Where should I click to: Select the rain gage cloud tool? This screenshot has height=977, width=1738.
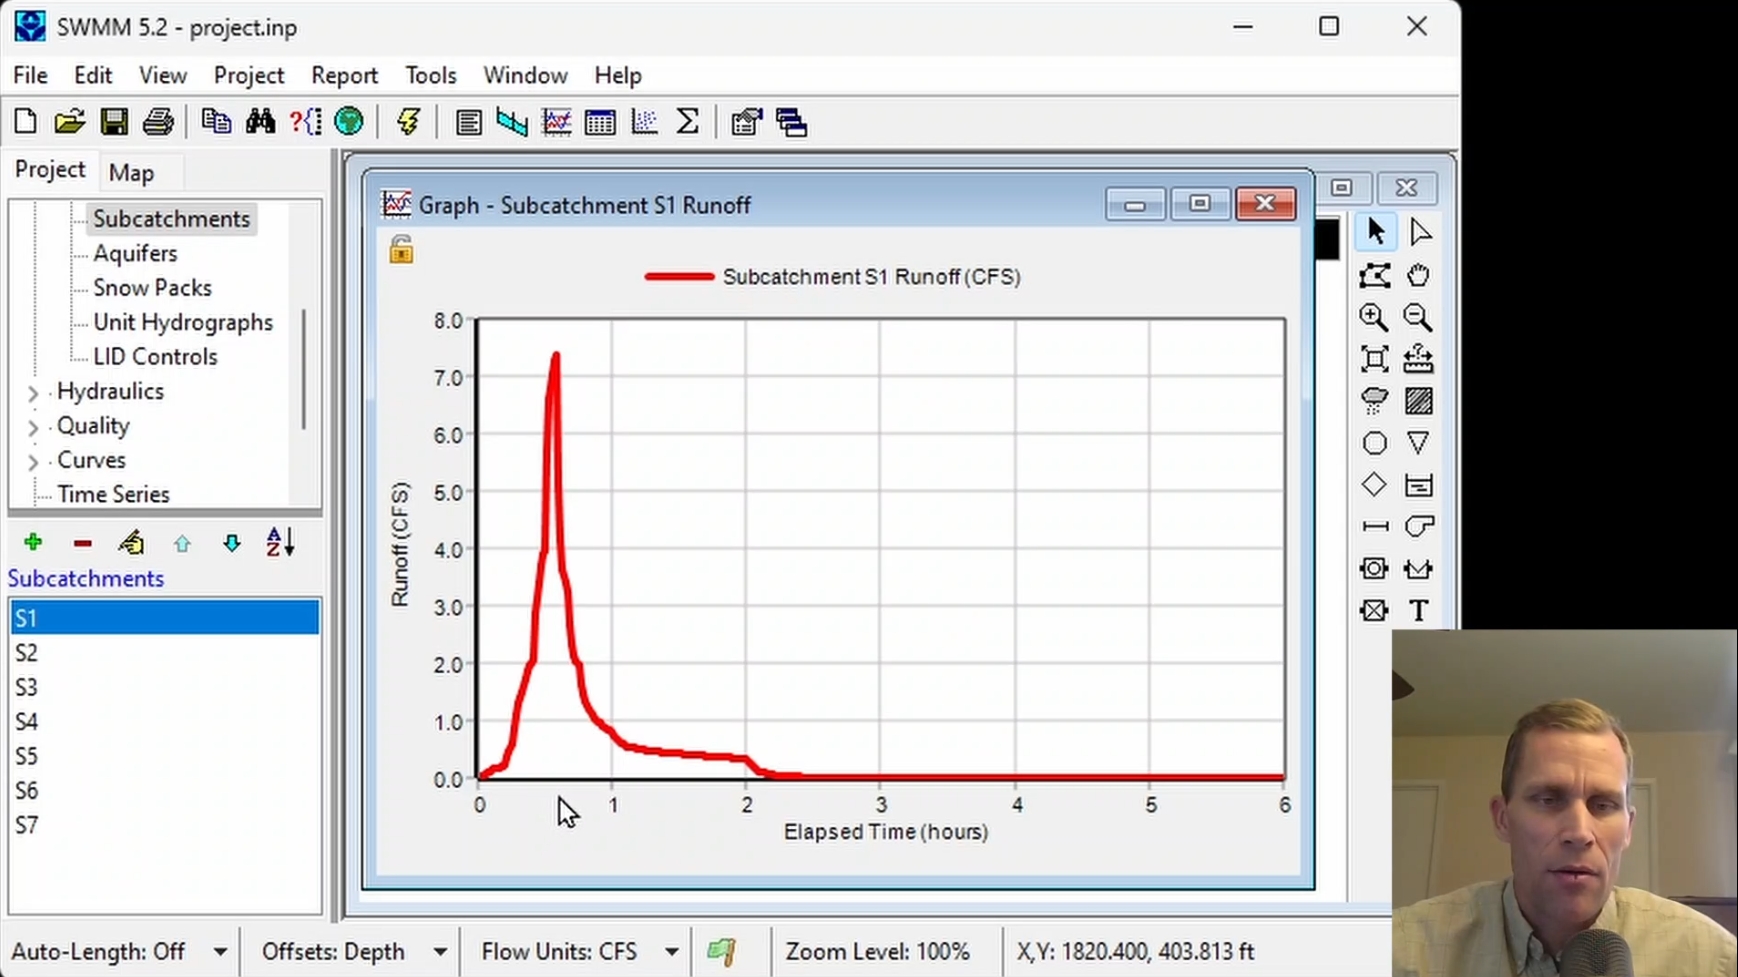1374,401
